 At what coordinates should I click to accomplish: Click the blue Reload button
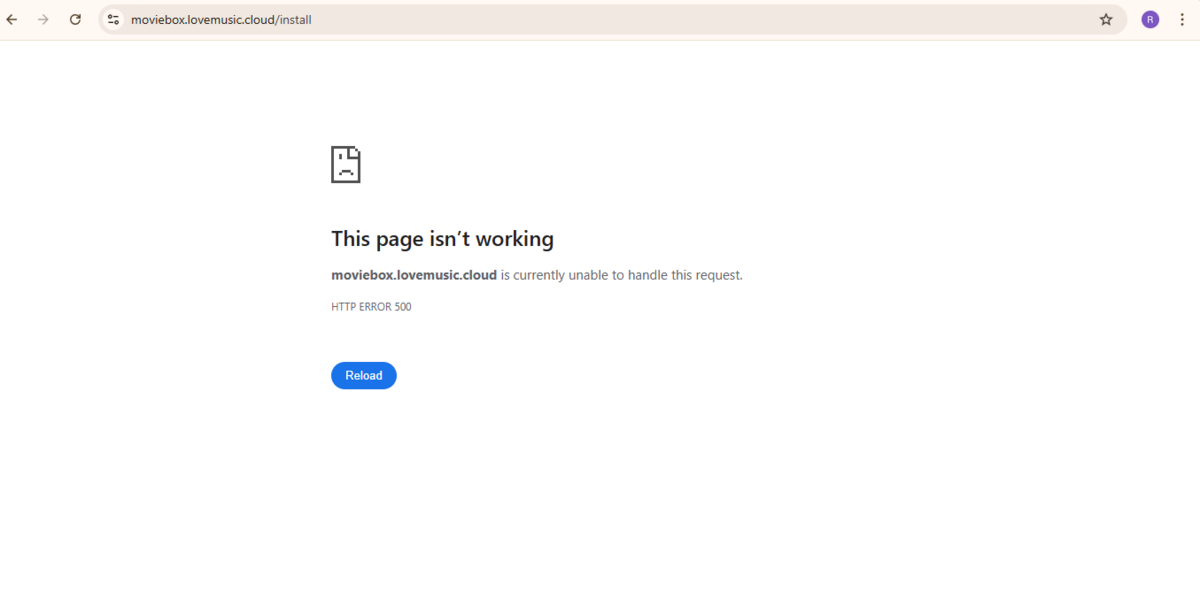[x=364, y=376]
